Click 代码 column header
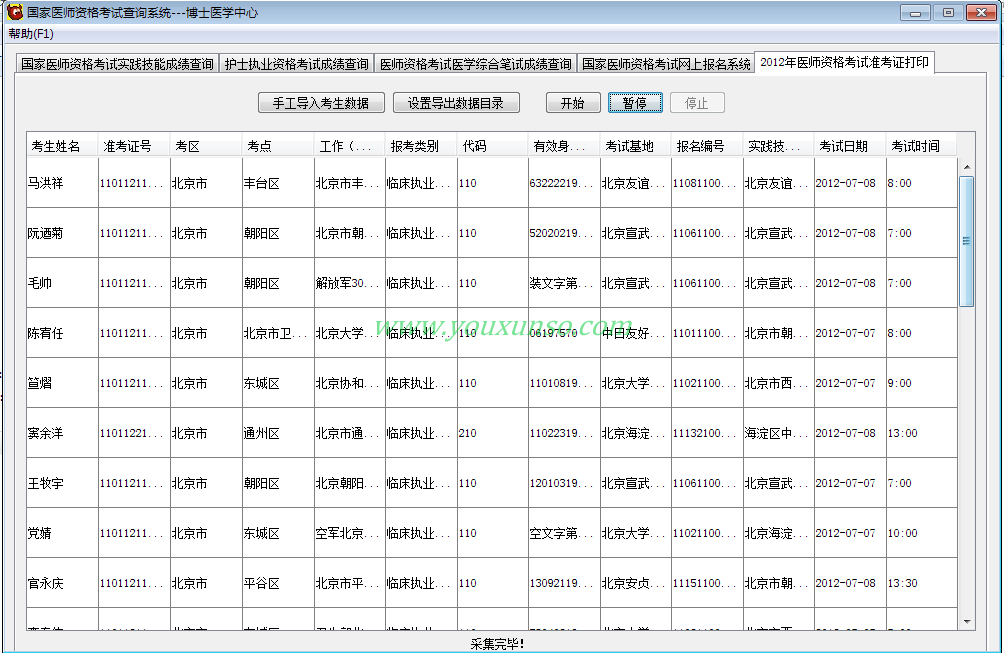 [x=493, y=146]
